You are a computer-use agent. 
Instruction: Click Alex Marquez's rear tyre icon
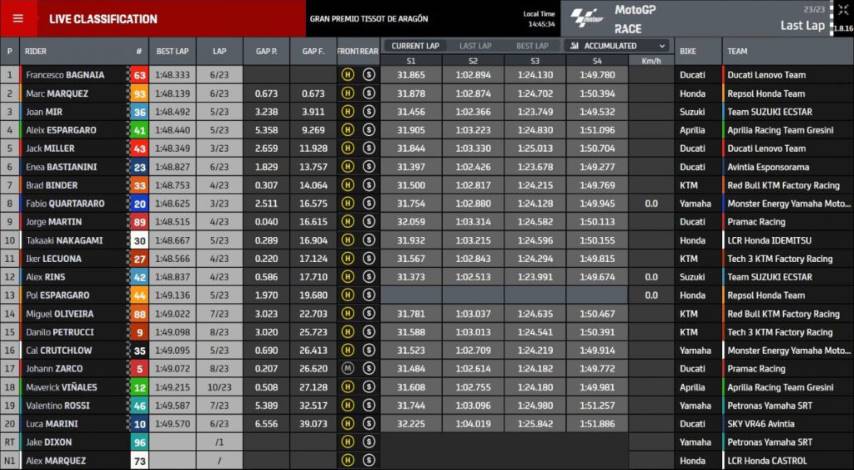click(x=369, y=461)
